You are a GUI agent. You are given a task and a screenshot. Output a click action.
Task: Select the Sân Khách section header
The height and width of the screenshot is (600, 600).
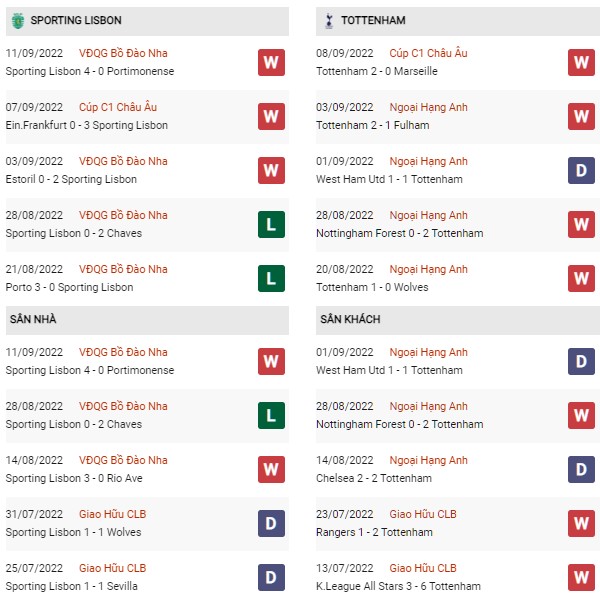[458, 320]
